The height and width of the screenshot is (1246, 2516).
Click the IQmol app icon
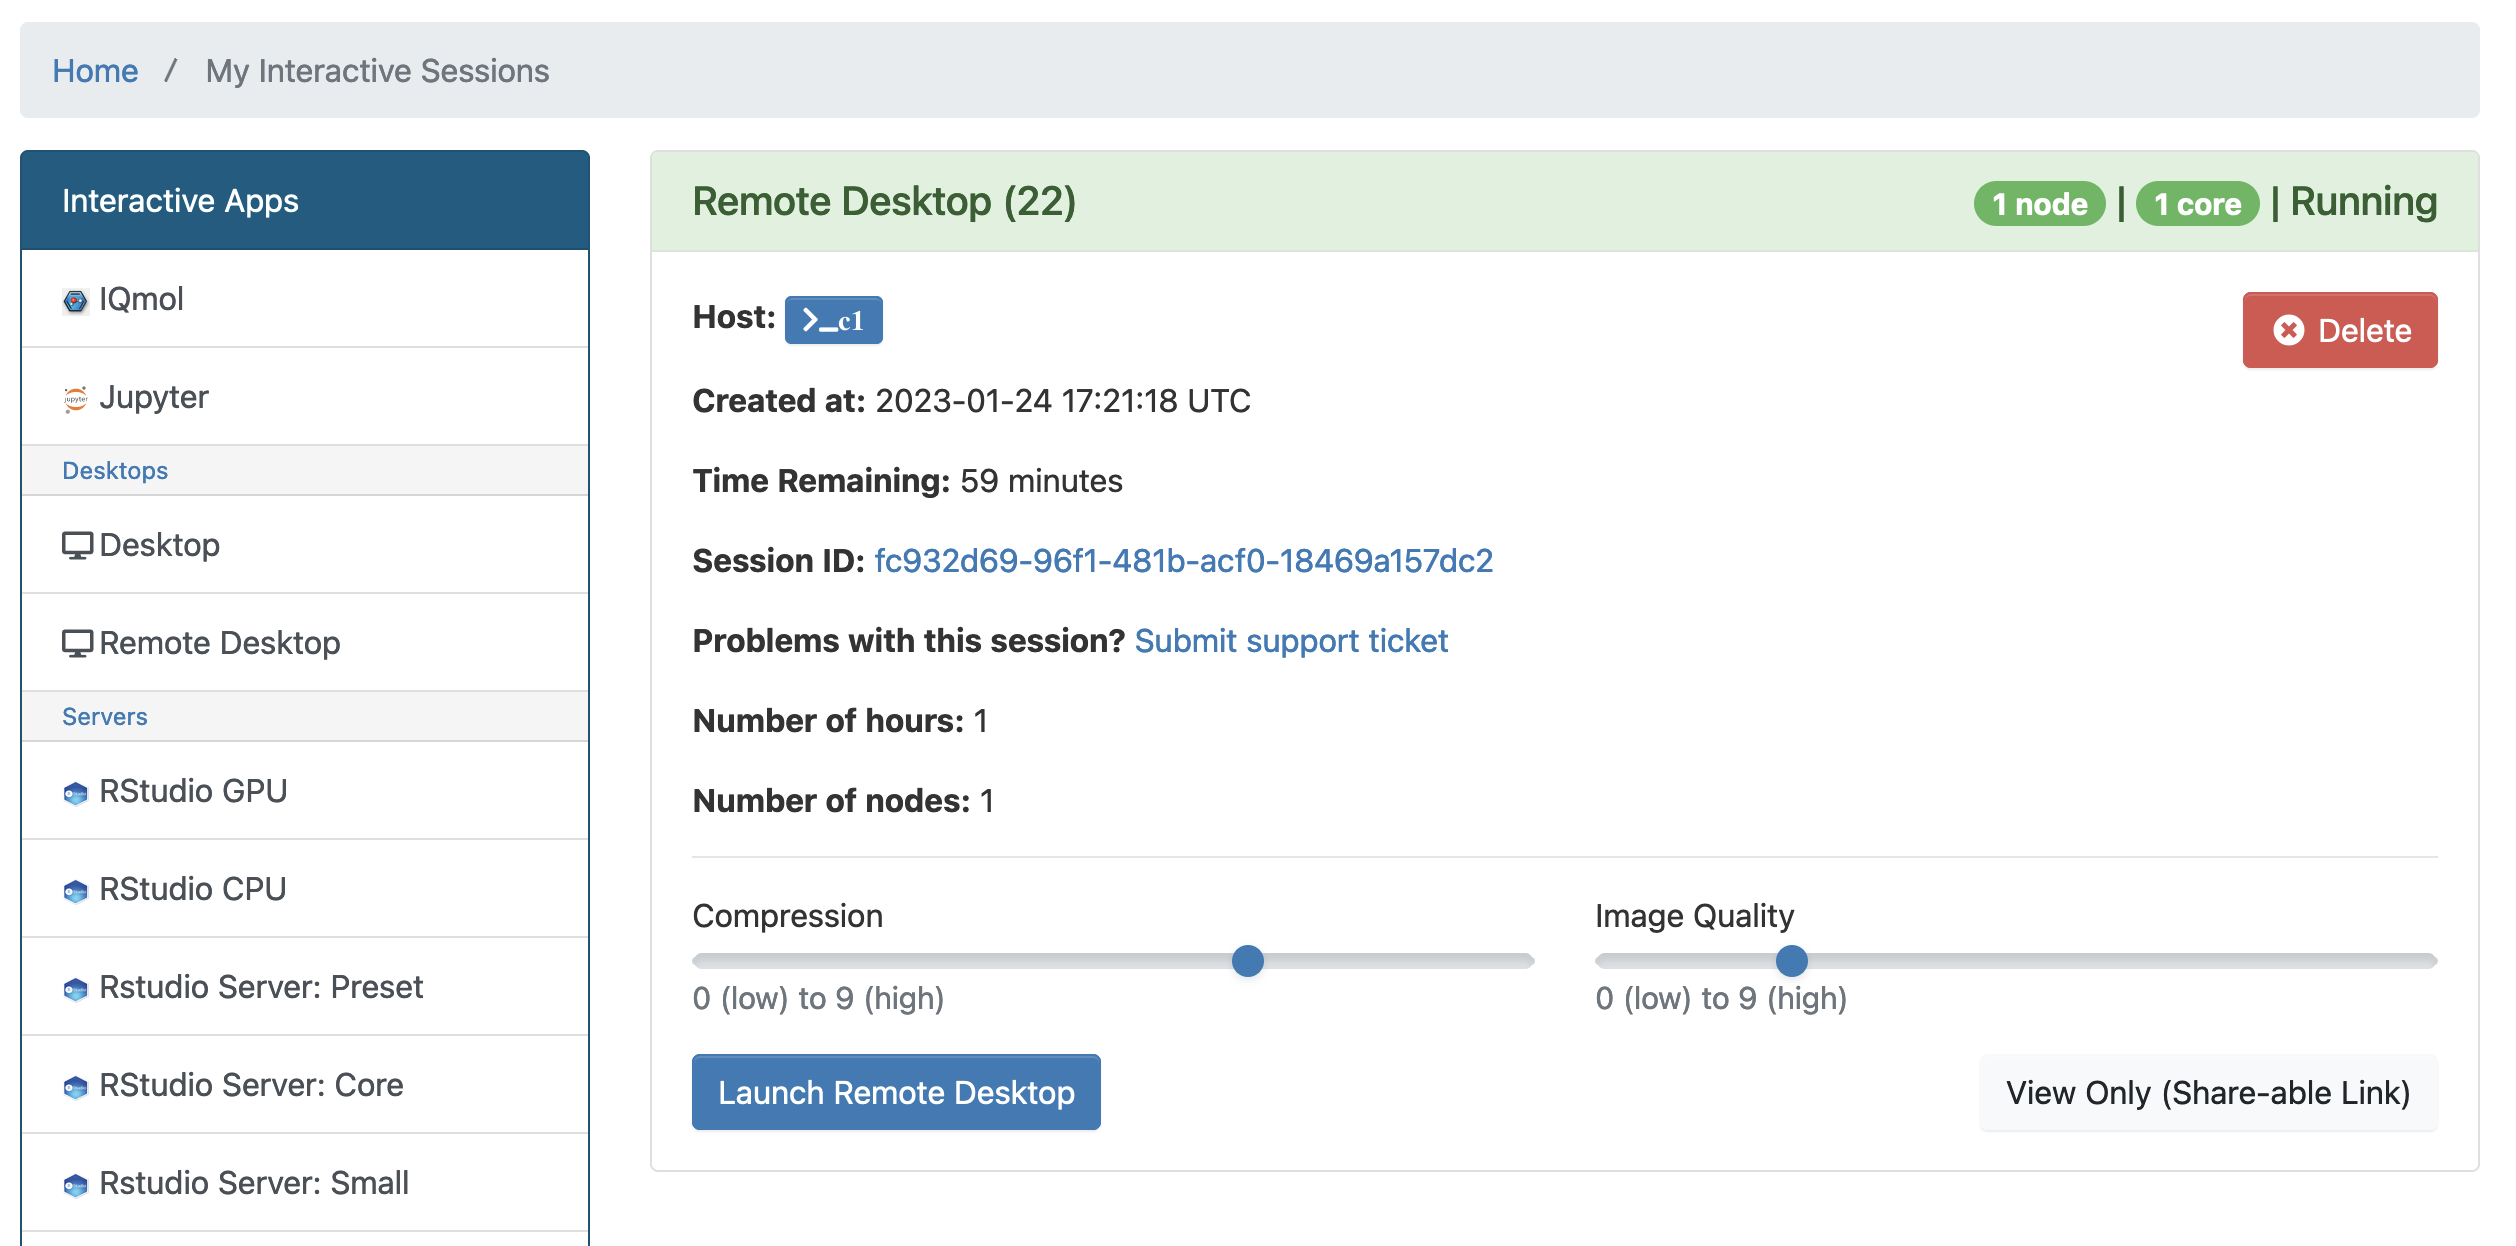coord(75,300)
